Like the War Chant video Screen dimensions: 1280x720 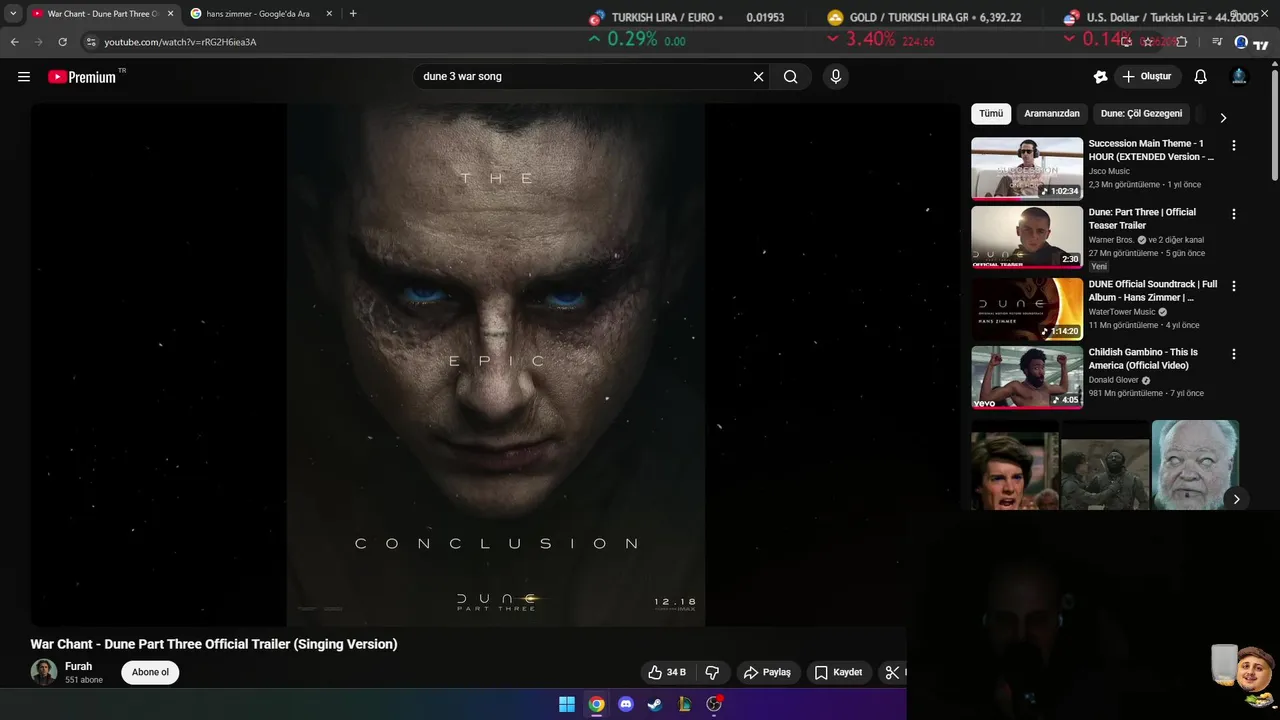[x=667, y=672]
